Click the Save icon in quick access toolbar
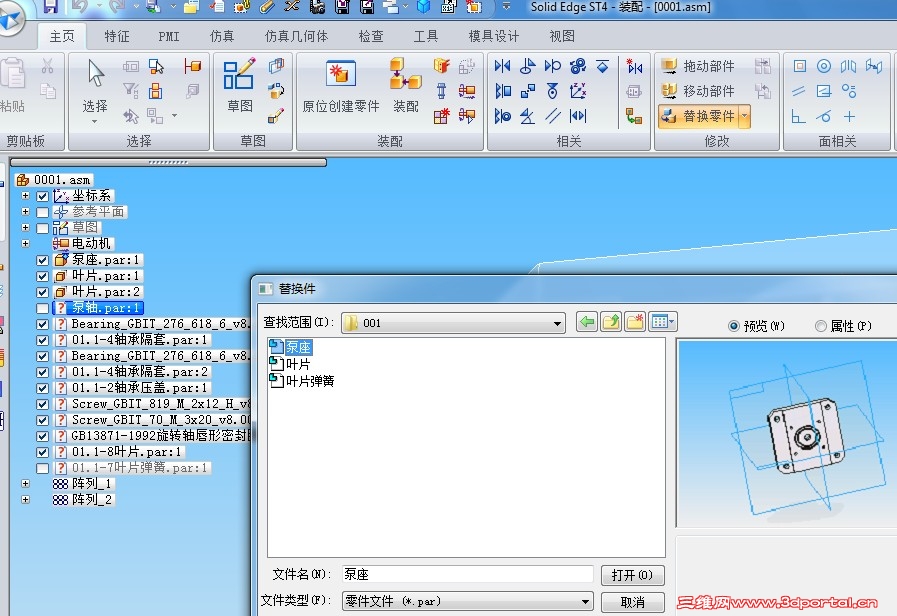Screen dimensions: 897x616 point(50,6)
